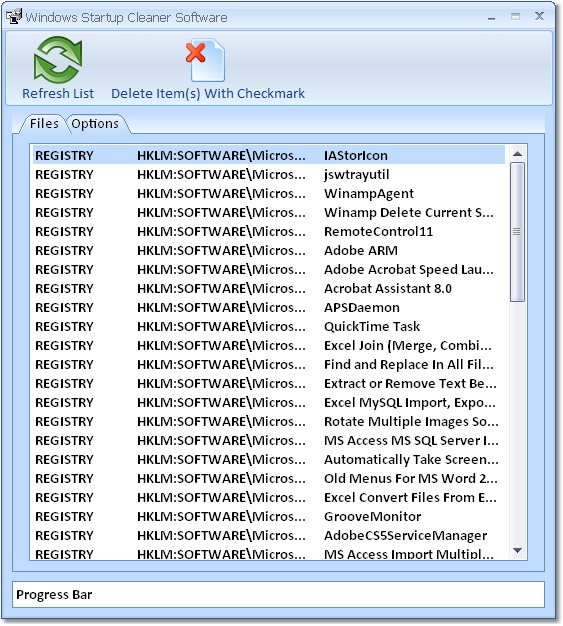Select the QuickTime Task entry

click(269, 326)
